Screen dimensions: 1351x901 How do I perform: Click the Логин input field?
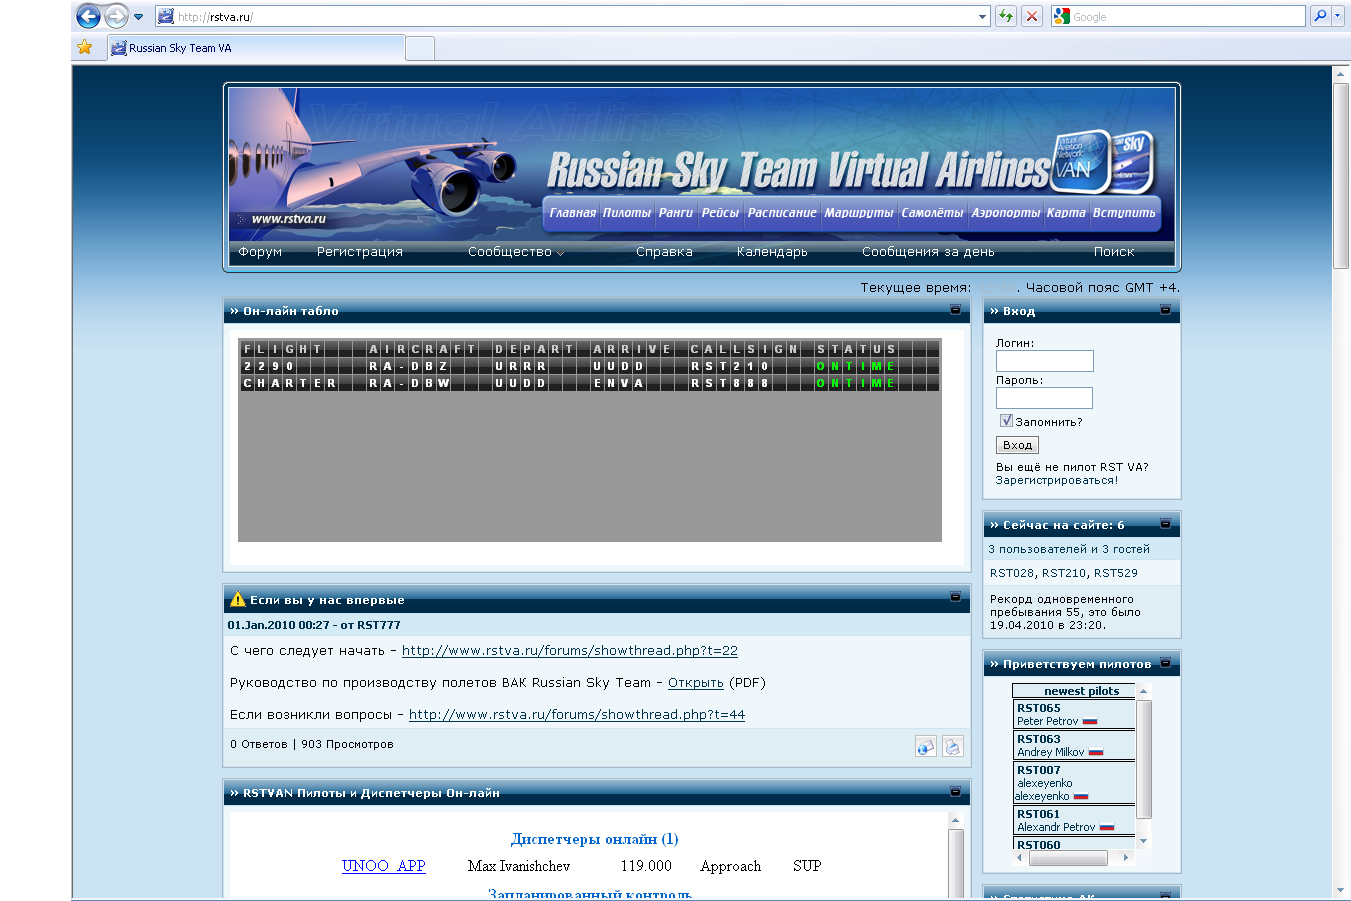coord(1044,361)
